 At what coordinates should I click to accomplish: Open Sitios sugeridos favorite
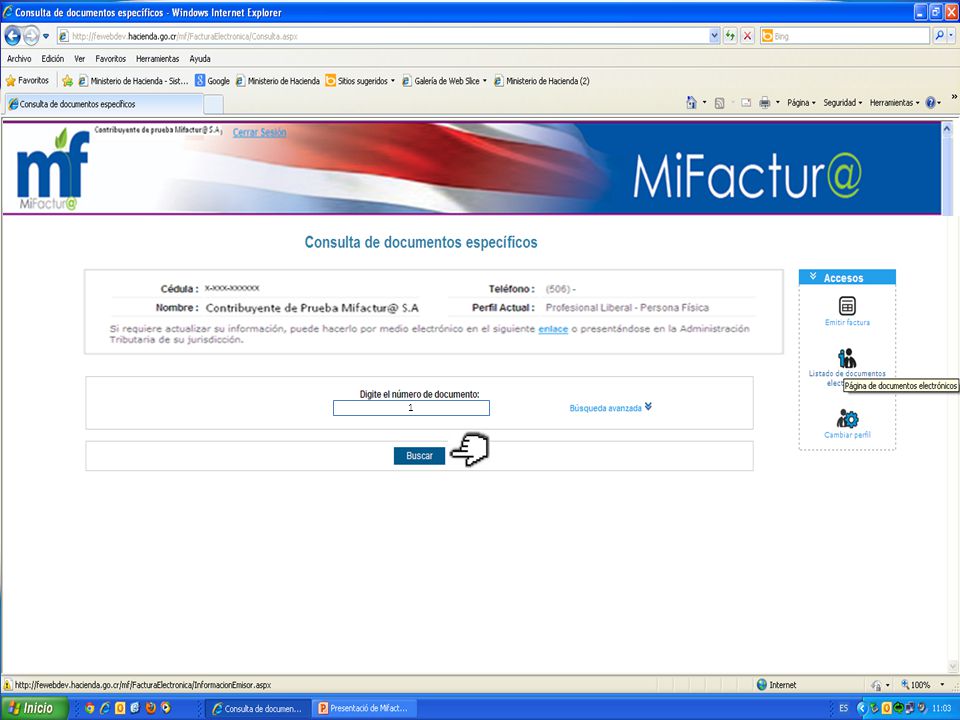click(x=360, y=81)
